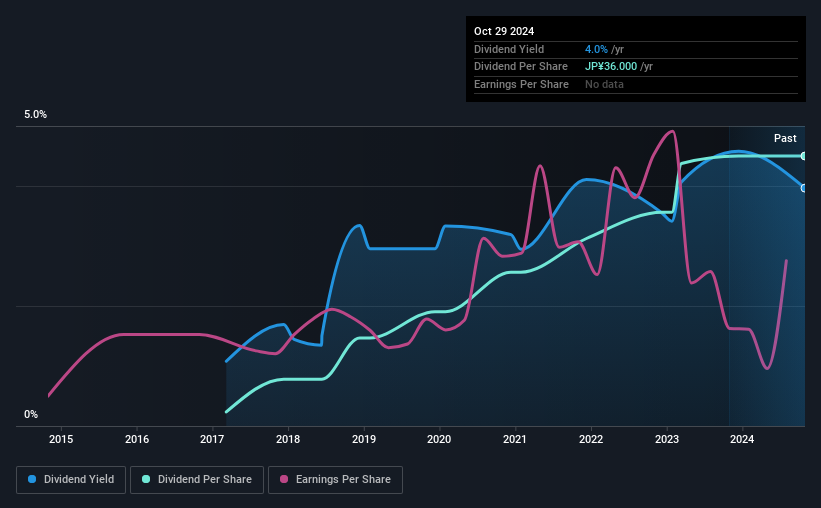
Task: Click the 2023 x-axis label
Action: pyautogui.click(x=667, y=439)
